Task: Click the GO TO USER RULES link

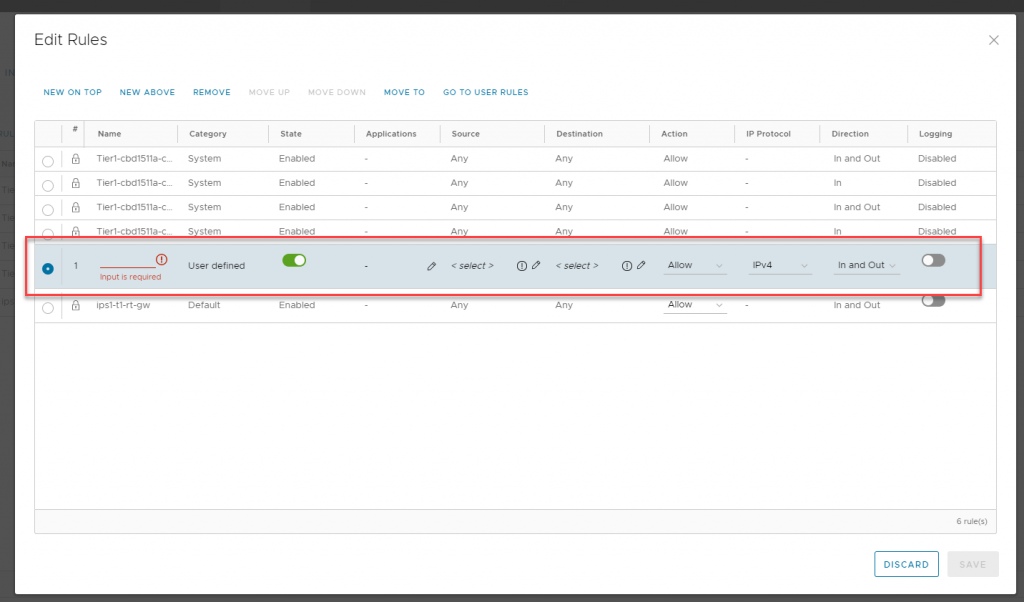Action: click(485, 92)
